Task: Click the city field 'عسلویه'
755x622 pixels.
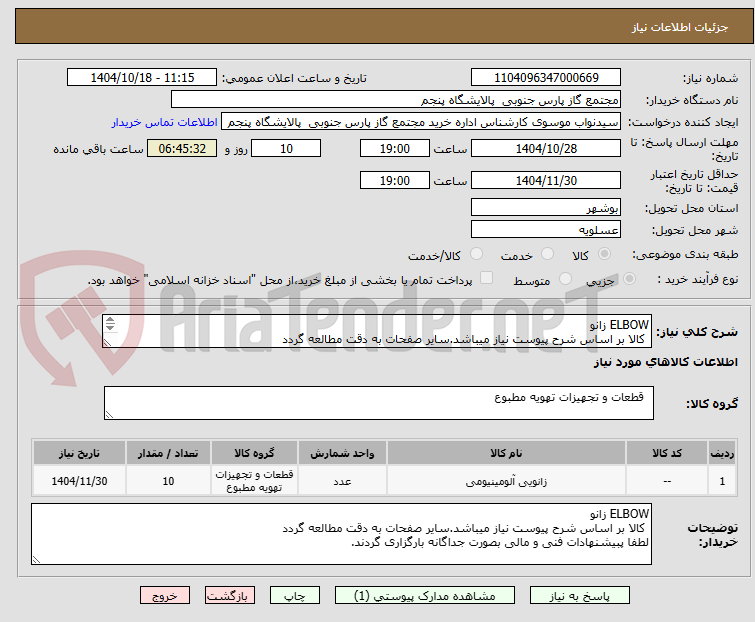Action: click(546, 230)
